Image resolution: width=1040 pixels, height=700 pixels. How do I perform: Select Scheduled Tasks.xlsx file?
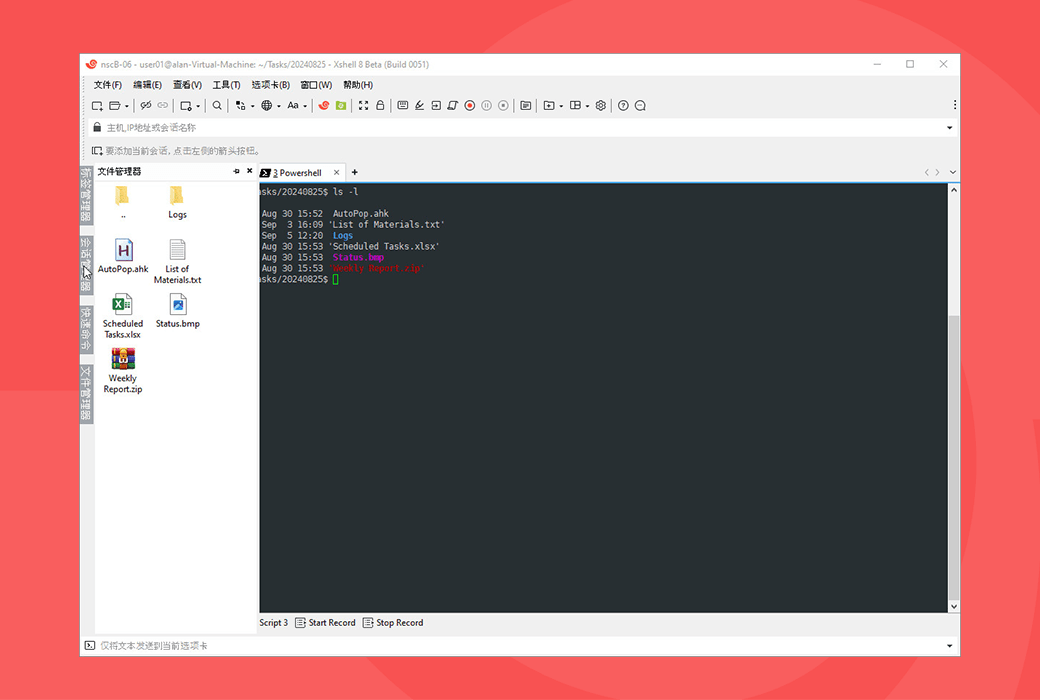click(123, 316)
